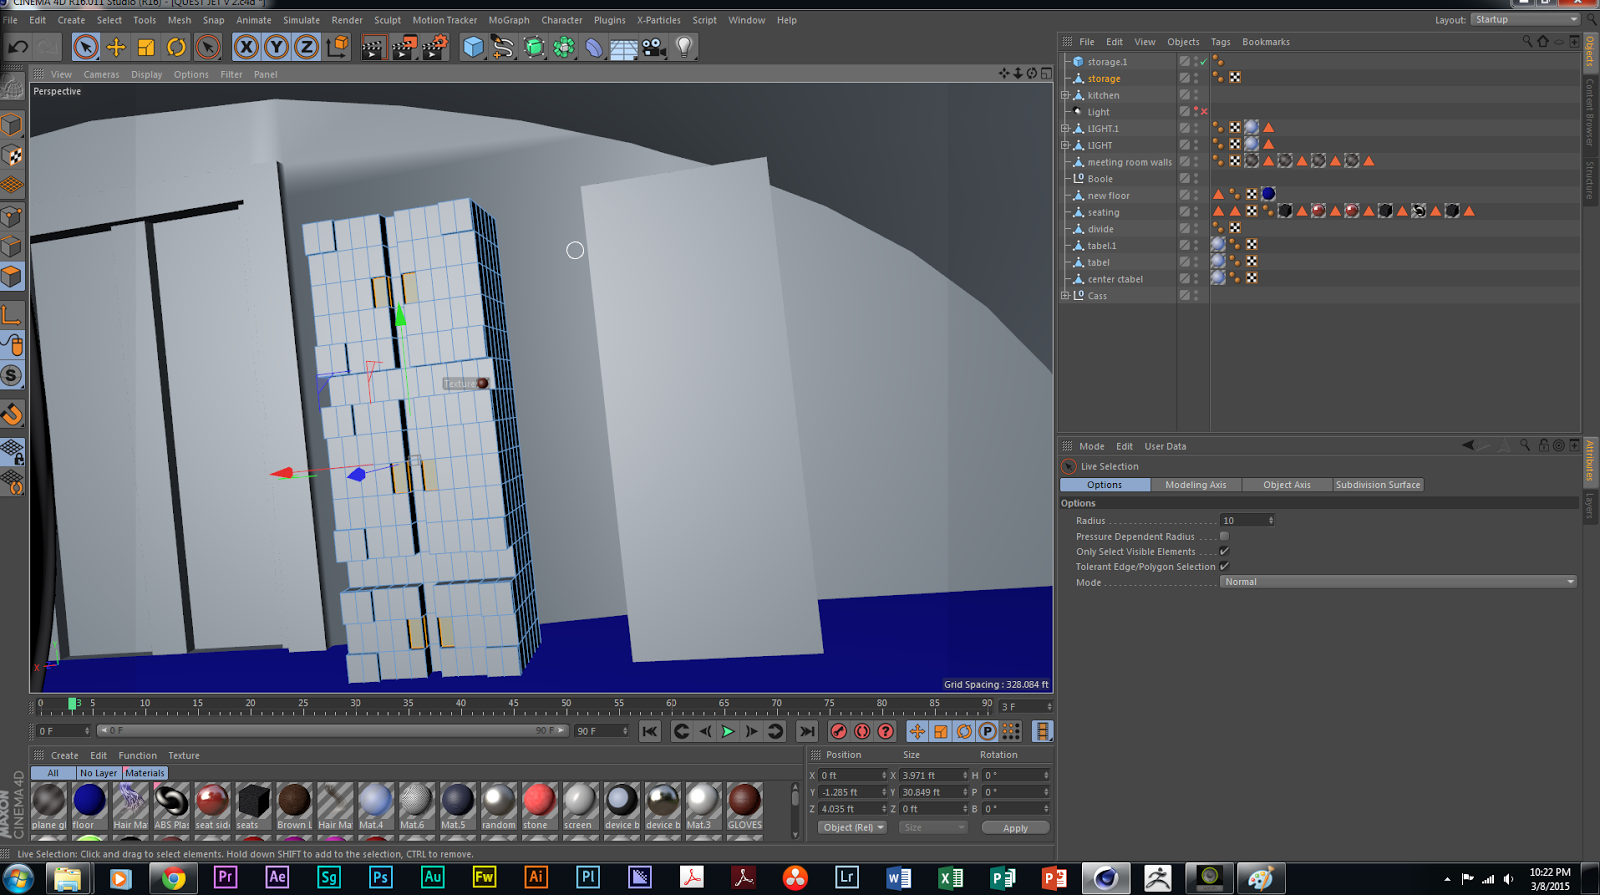Click the Camera object icon
Screen dimensions: 1600x895
[654, 47]
